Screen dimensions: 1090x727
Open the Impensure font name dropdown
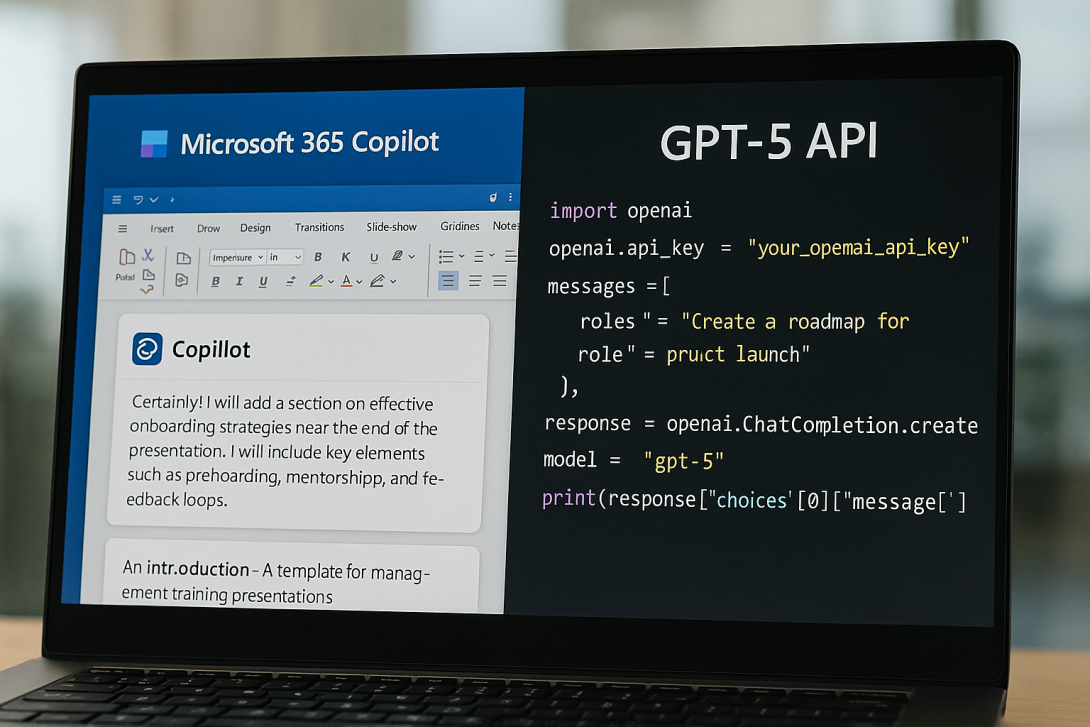[237, 257]
